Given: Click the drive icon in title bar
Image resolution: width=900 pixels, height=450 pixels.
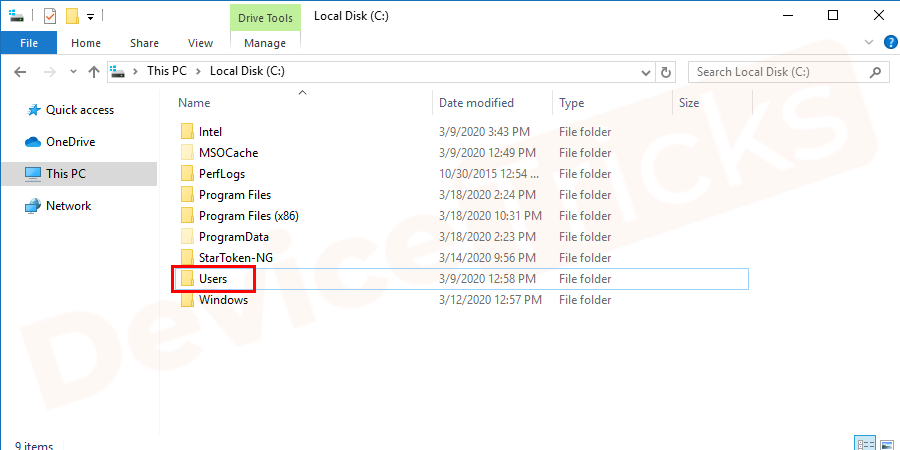Looking at the screenshot, I should (x=17, y=15).
